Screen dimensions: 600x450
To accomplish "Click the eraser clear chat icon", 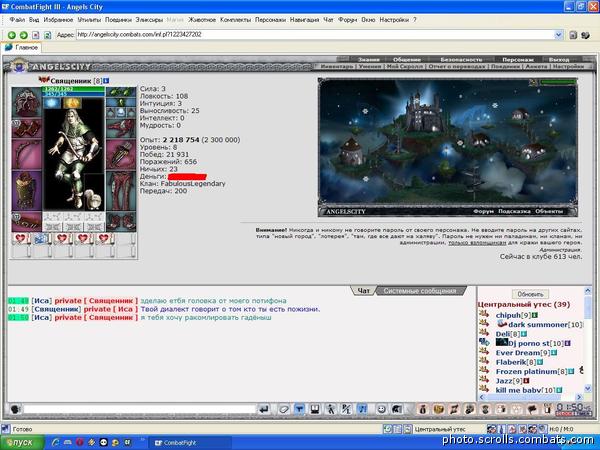I will click(284, 409).
